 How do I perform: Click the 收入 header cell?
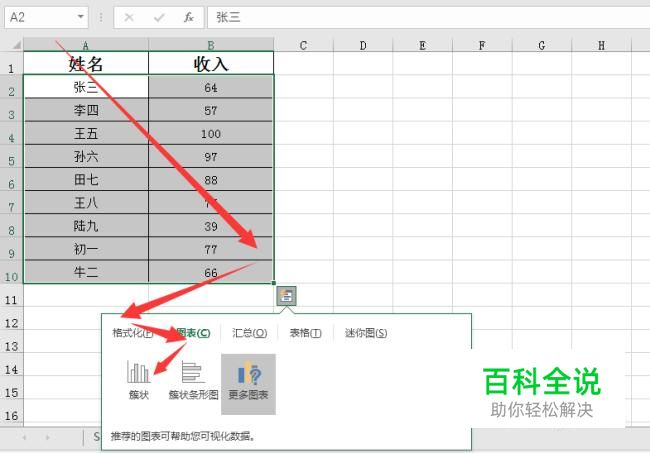pyautogui.click(x=211, y=63)
